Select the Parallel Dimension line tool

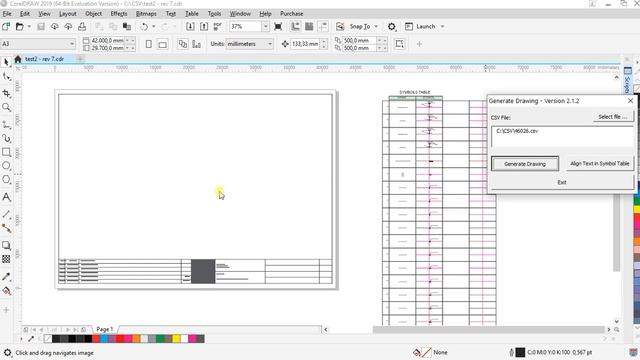[6, 214]
